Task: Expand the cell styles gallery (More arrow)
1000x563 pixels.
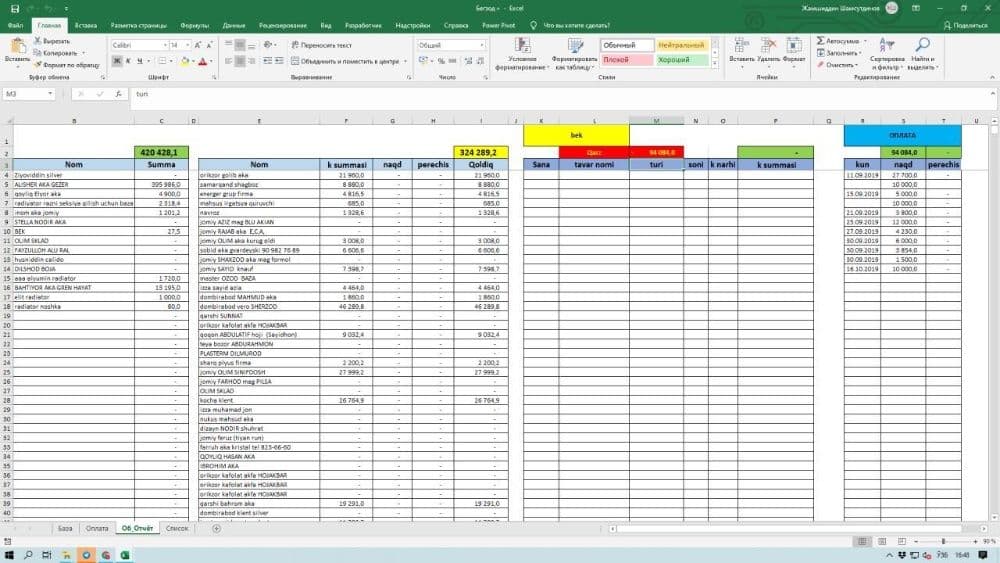Action: [x=715, y=64]
